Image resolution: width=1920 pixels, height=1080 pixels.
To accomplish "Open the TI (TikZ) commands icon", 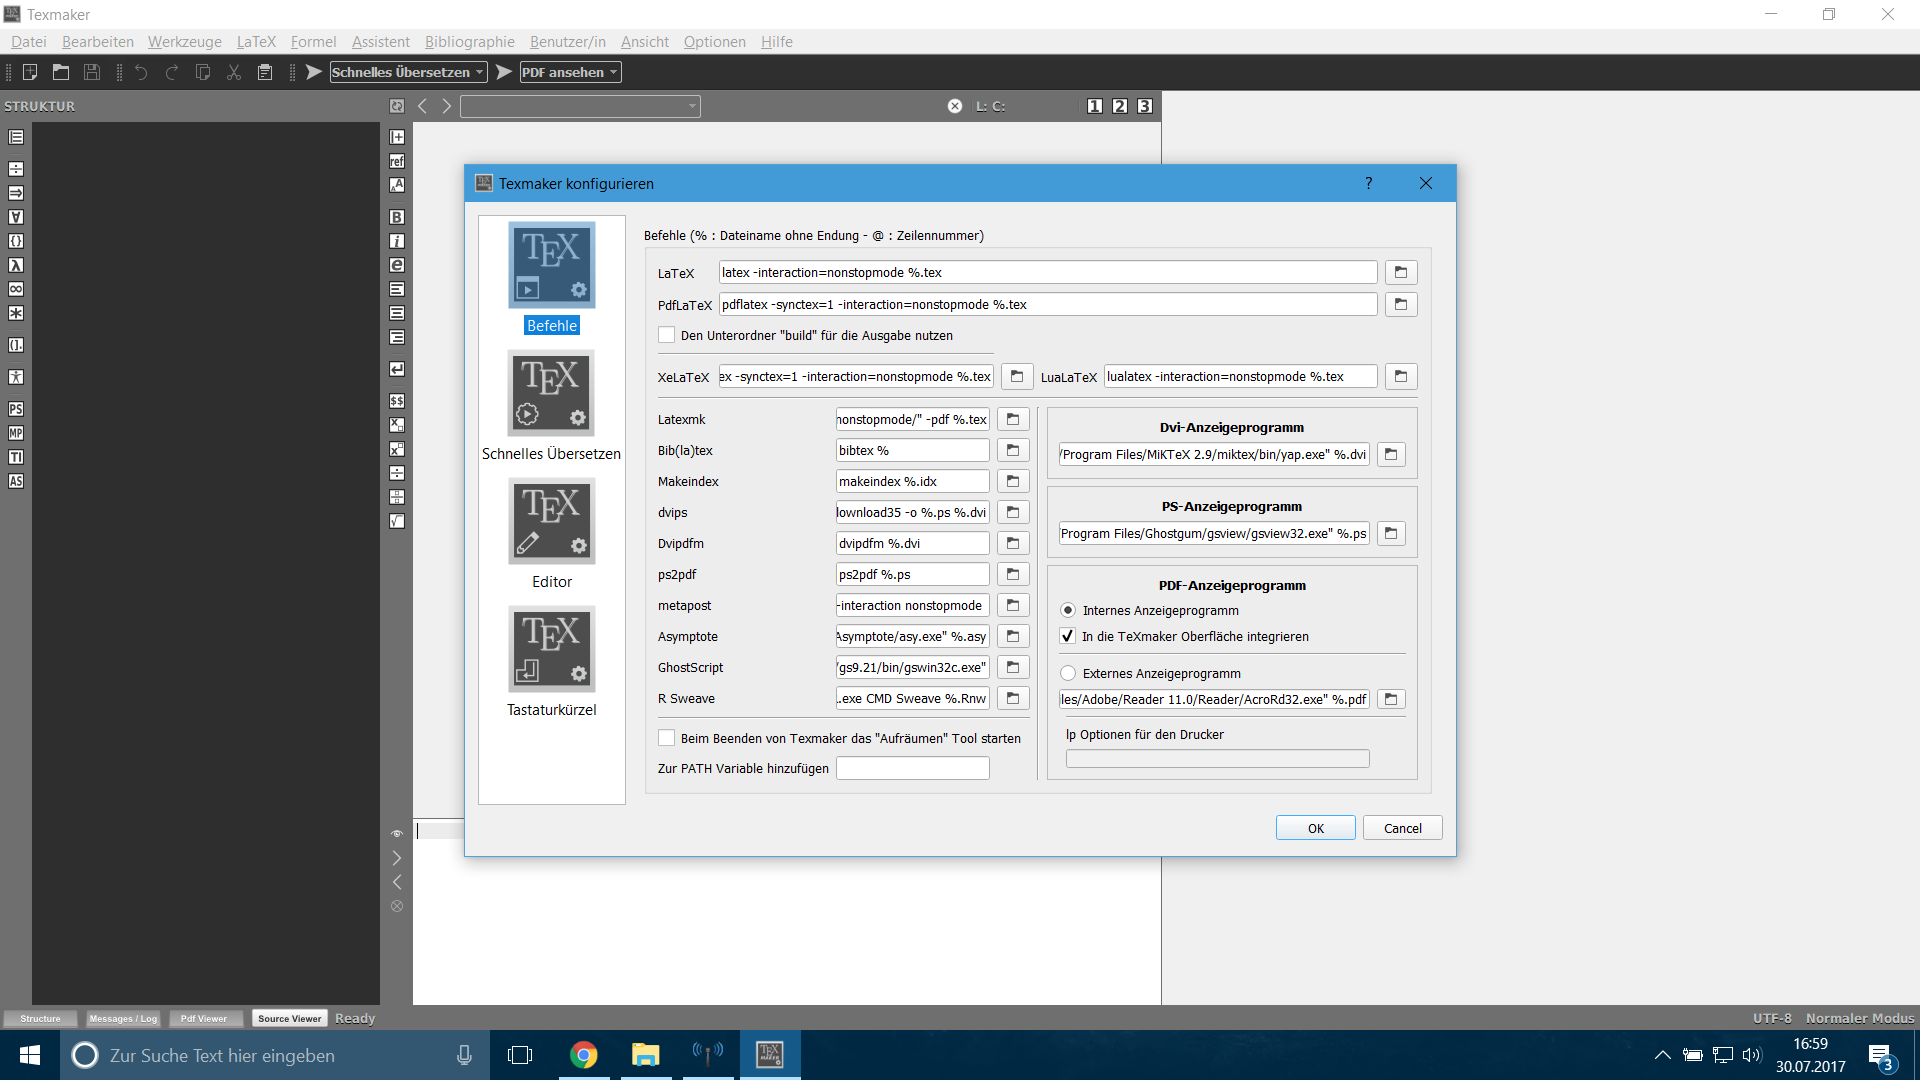I will point(16,457).
